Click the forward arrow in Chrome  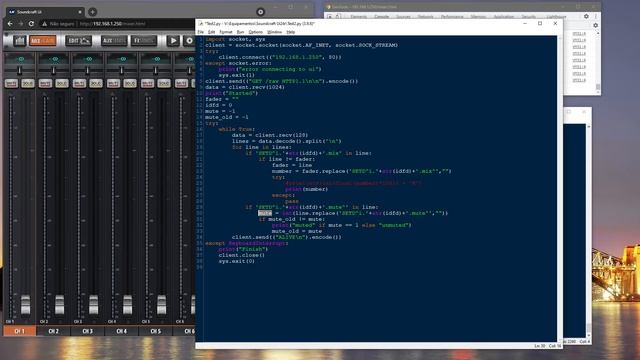[x=21, y=24]
